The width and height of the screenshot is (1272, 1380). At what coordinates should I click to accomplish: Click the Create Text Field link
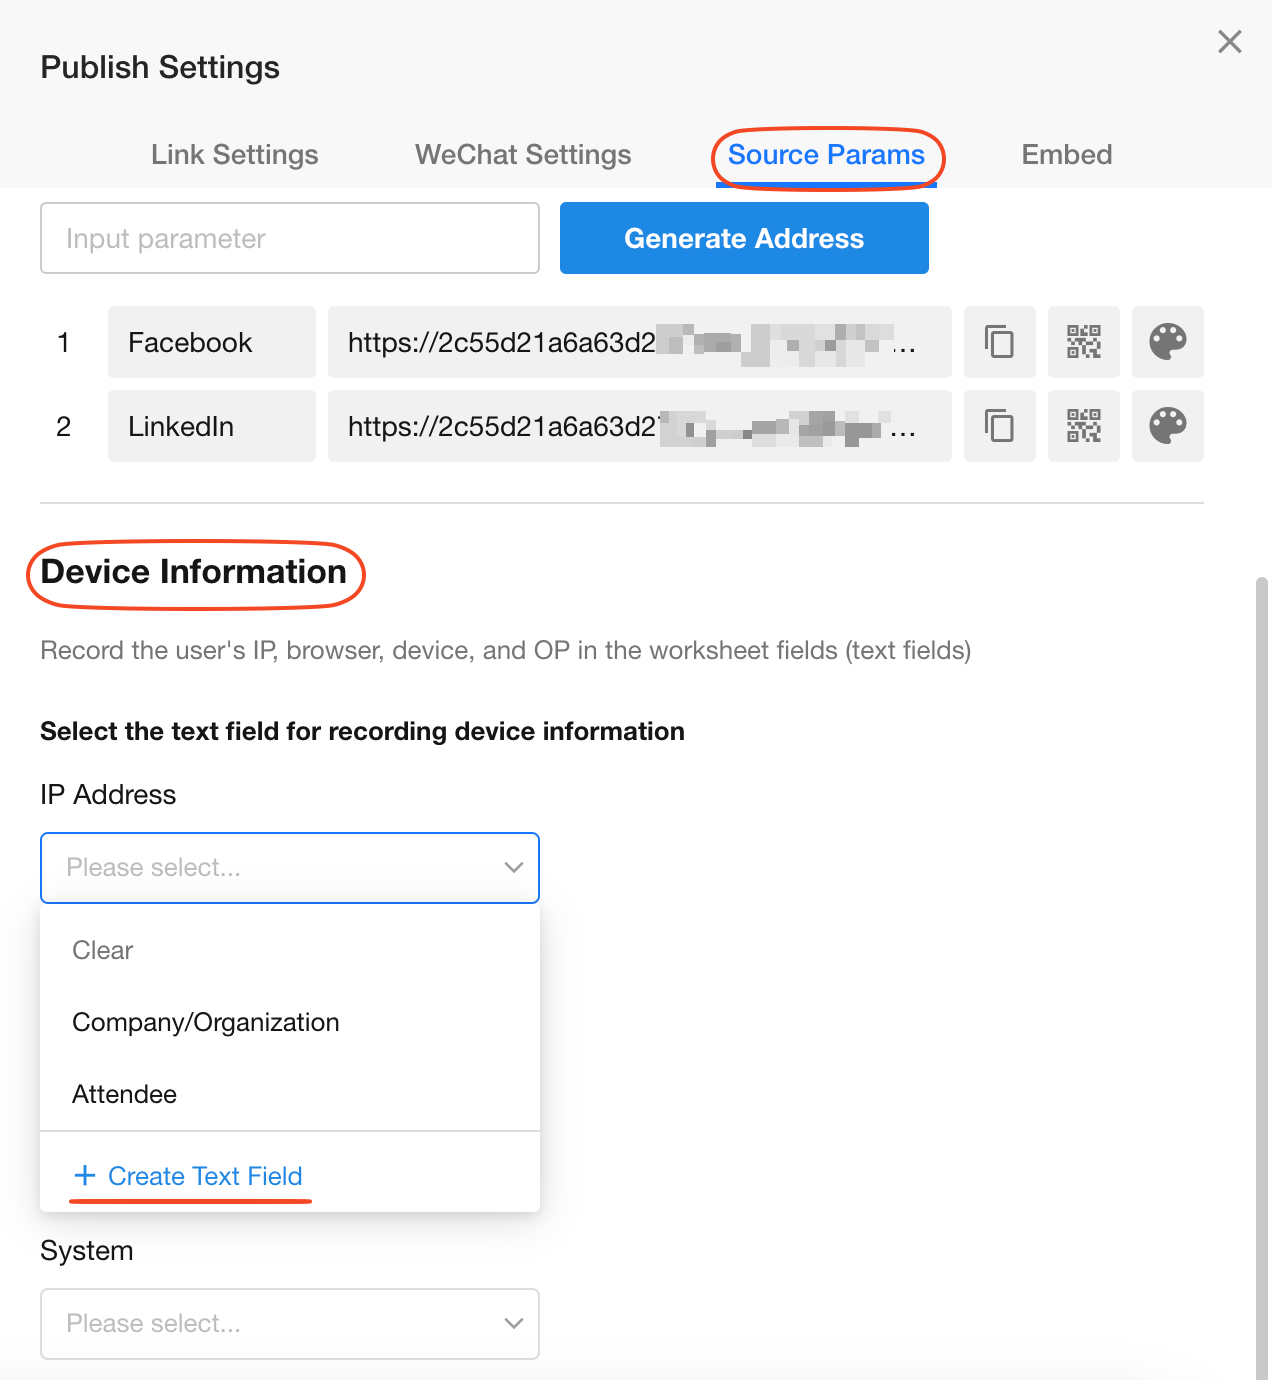(205, 1176)
